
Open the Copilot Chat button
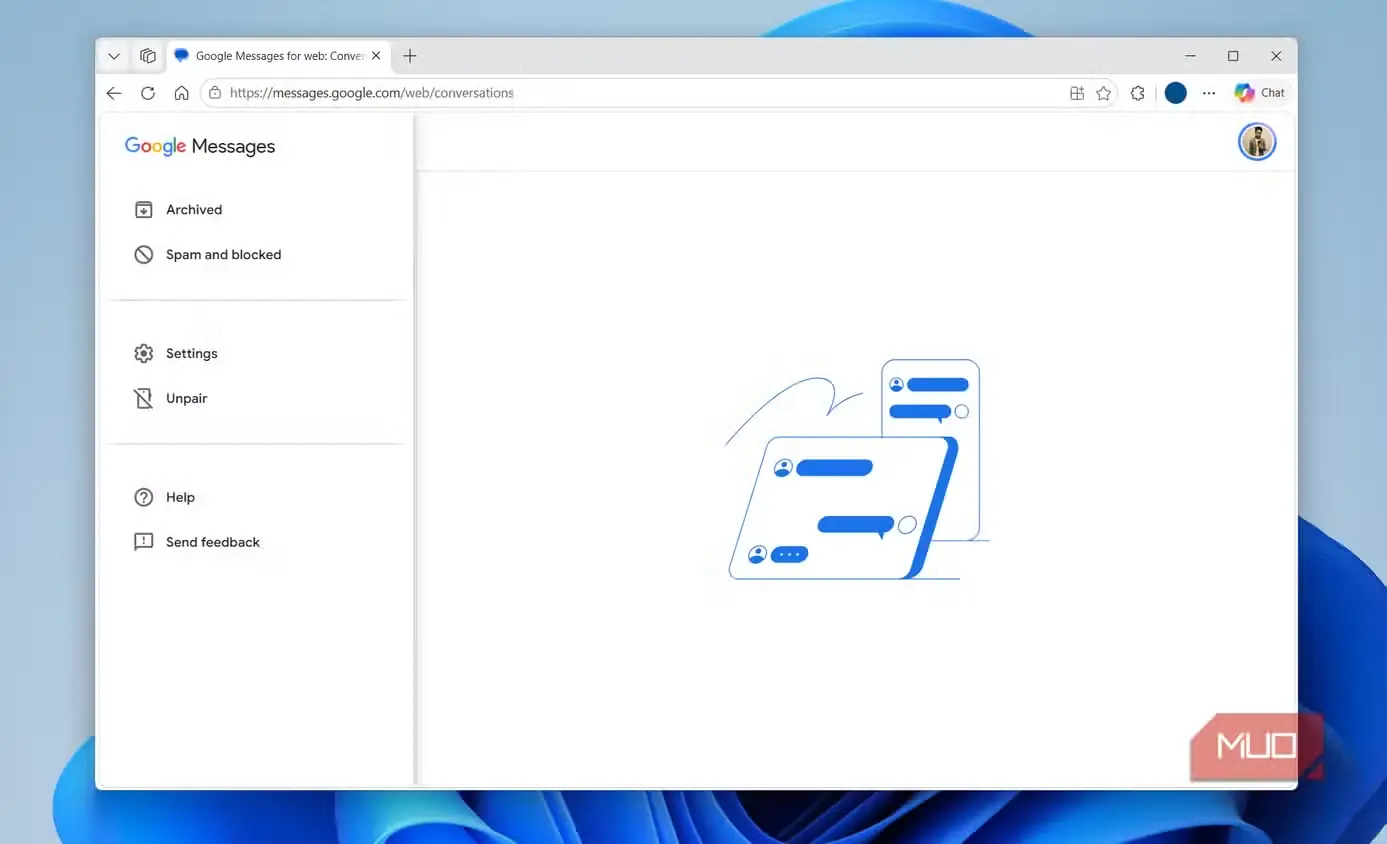[1260, 93]
